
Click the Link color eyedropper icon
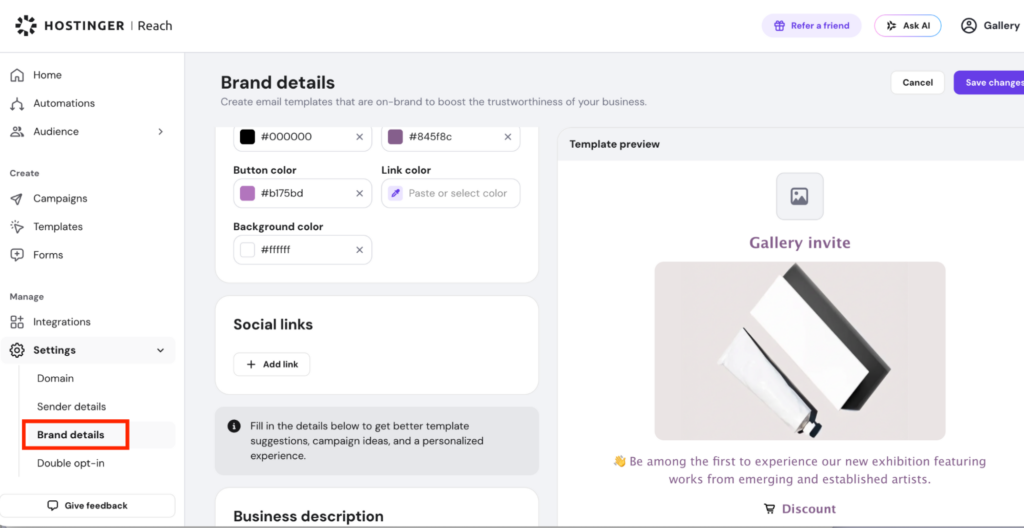point(395,193)
